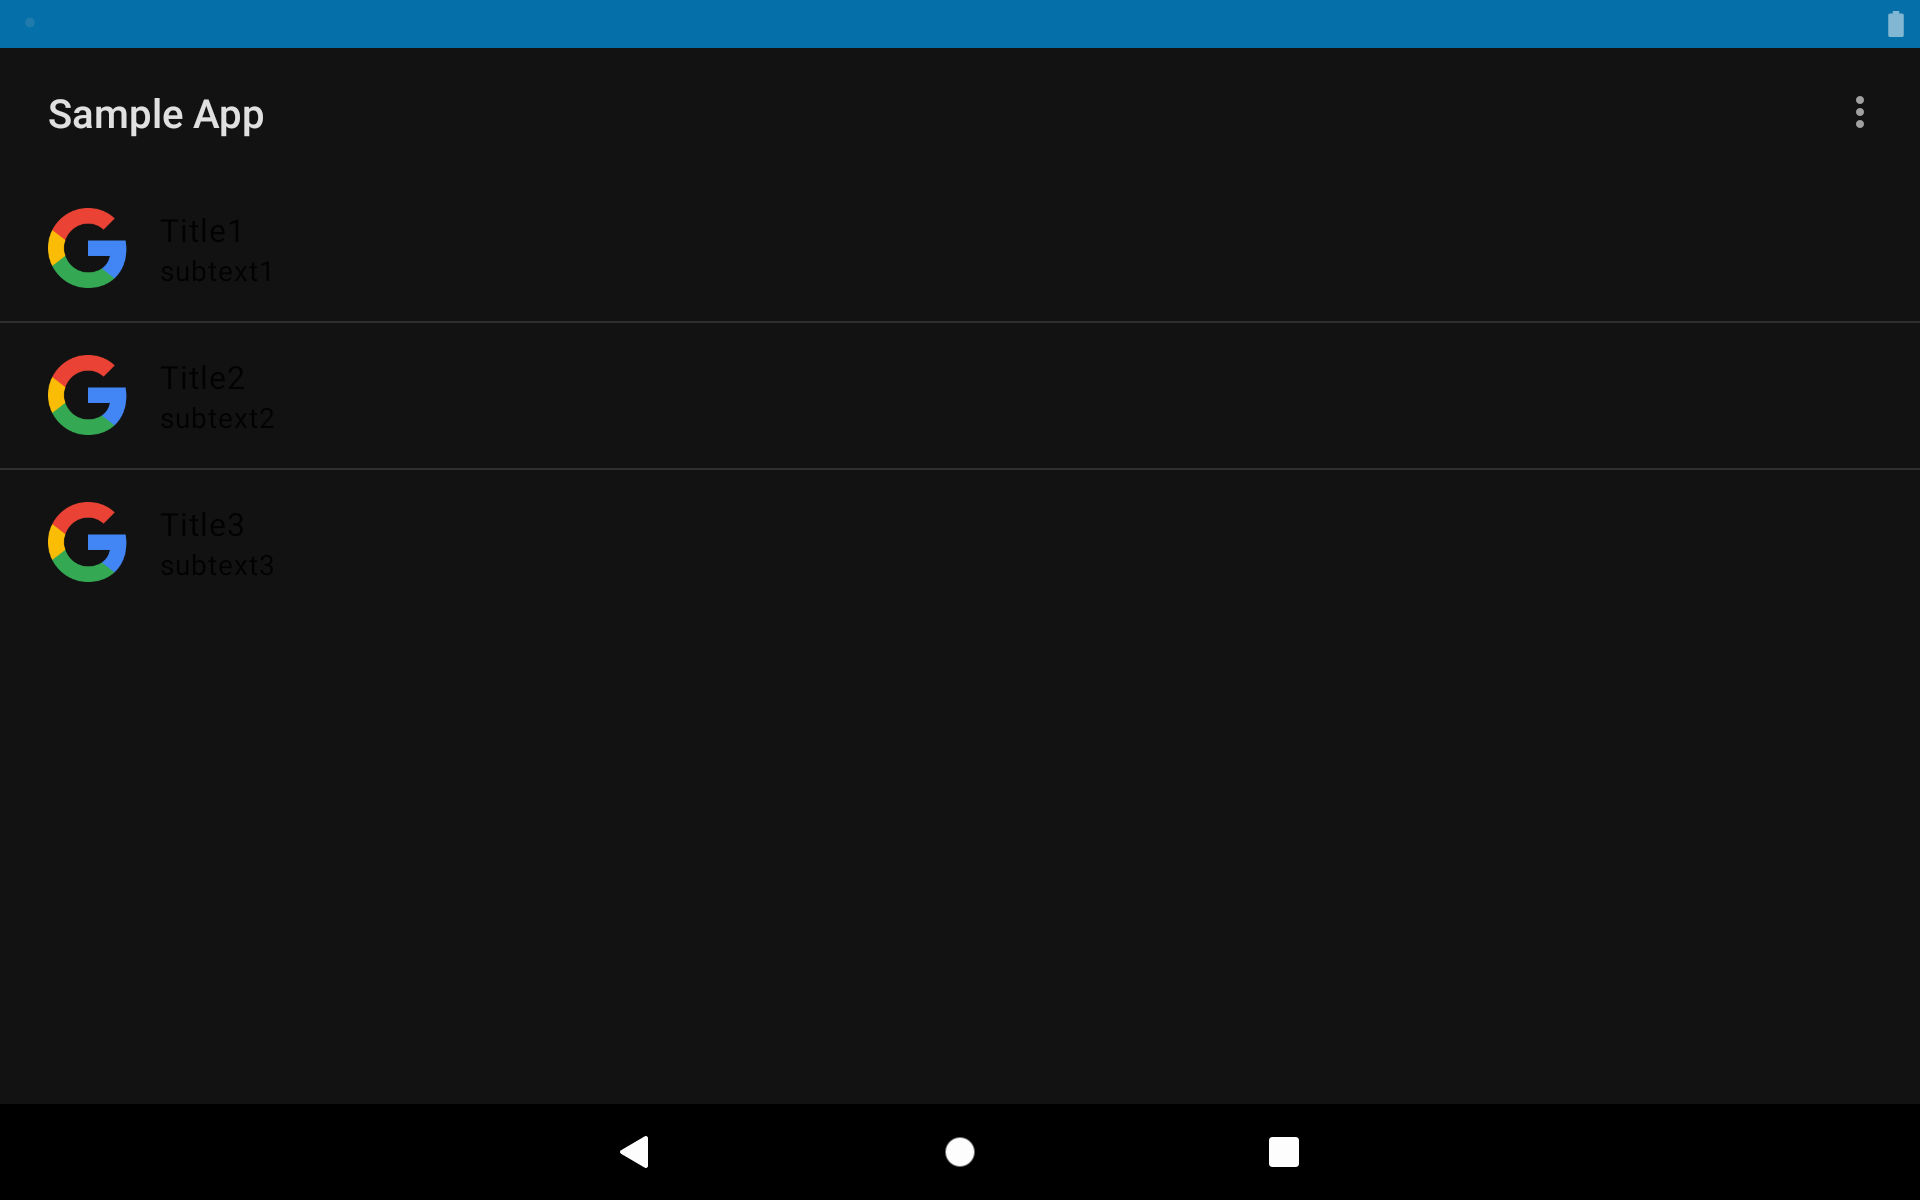Tap the Google logo beside Title1
1920x1200 pixels.
click(87, 248)
